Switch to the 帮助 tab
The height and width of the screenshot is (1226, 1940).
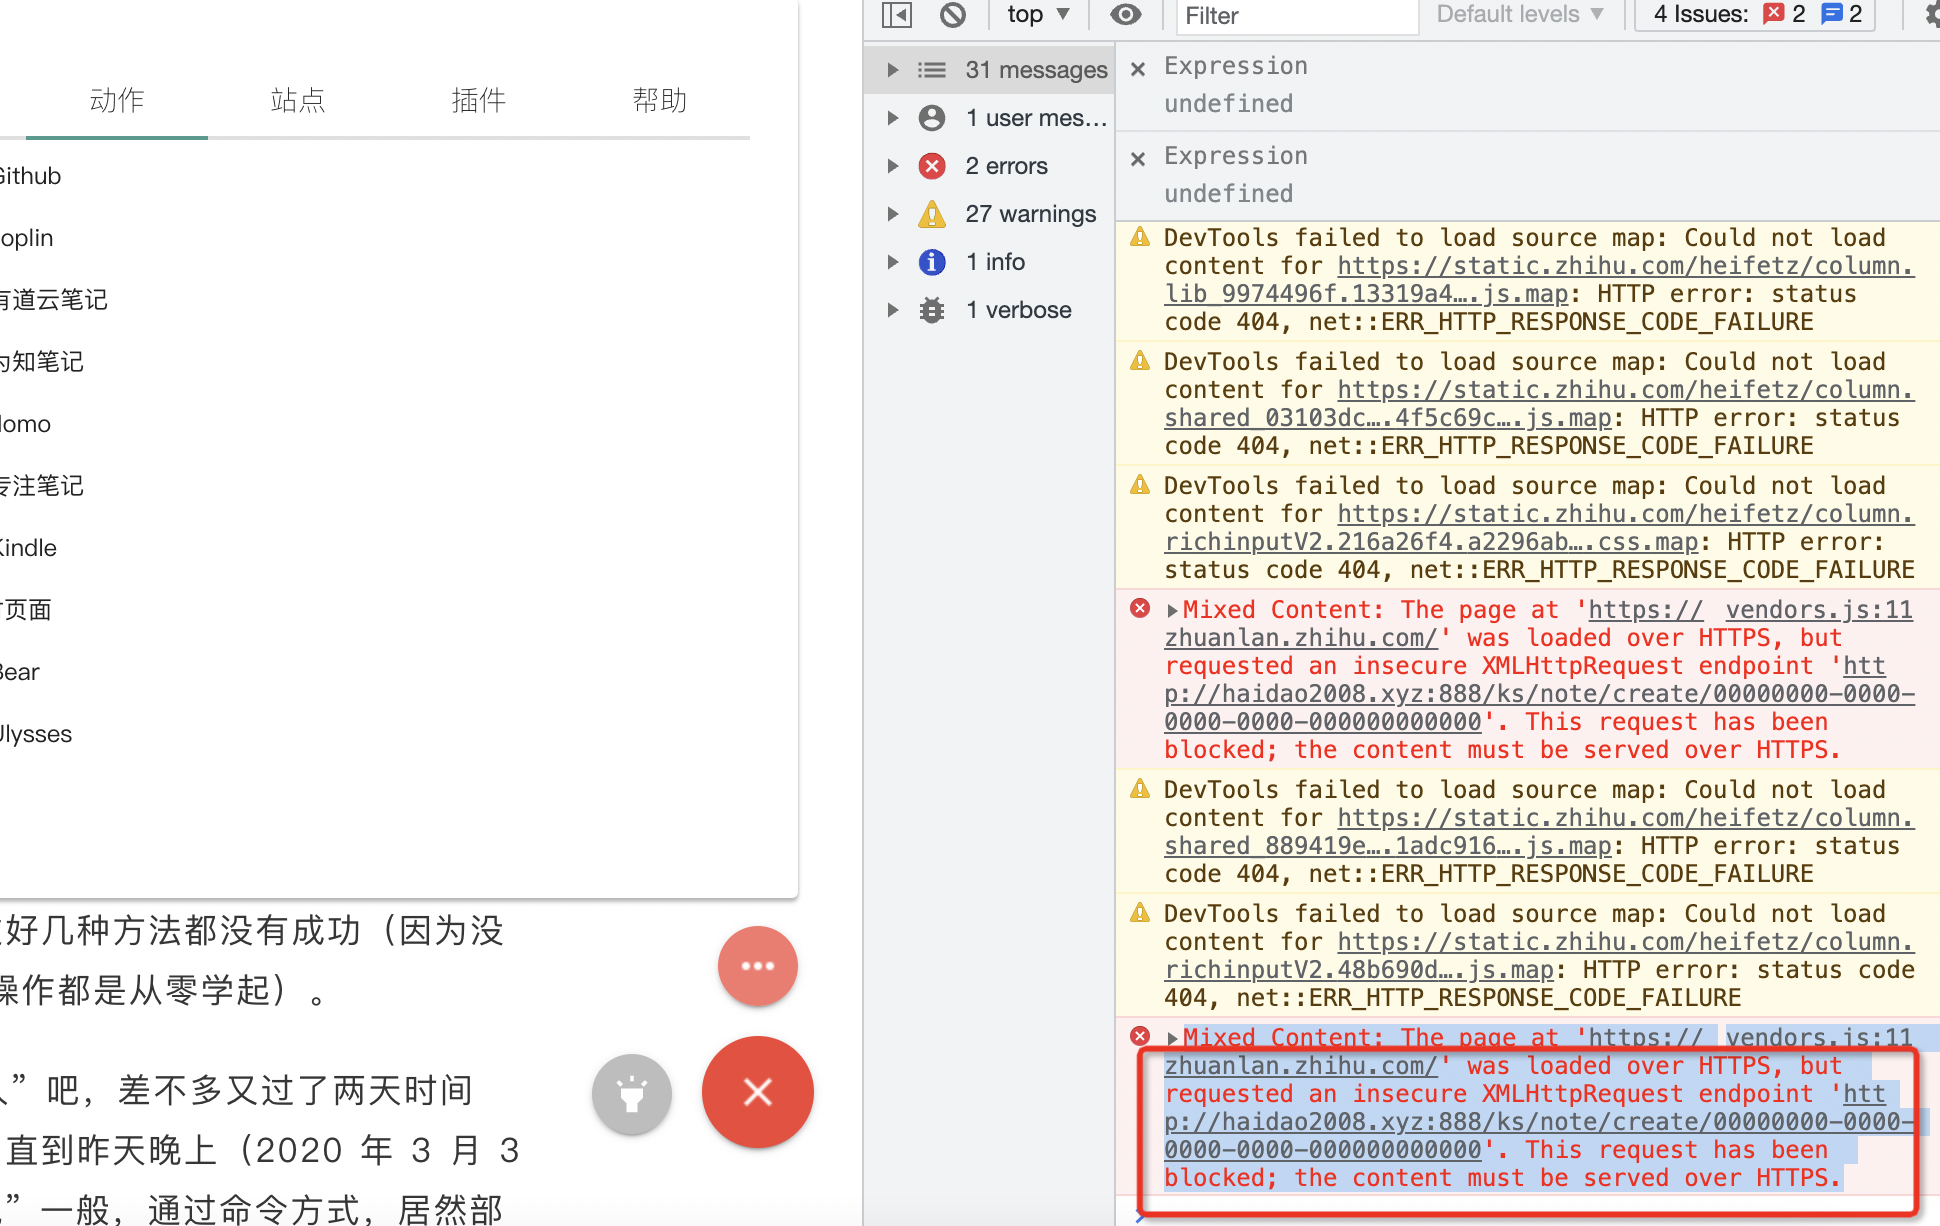660,100
